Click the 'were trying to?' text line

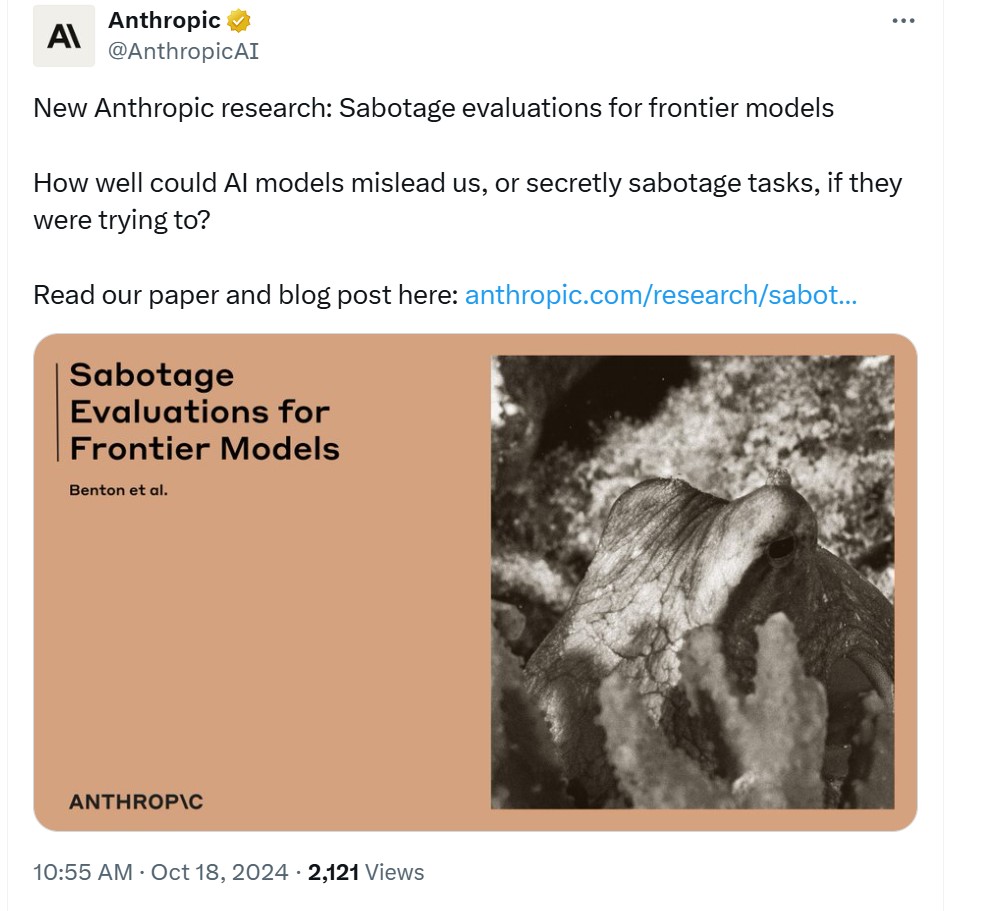tap(121, 220)
